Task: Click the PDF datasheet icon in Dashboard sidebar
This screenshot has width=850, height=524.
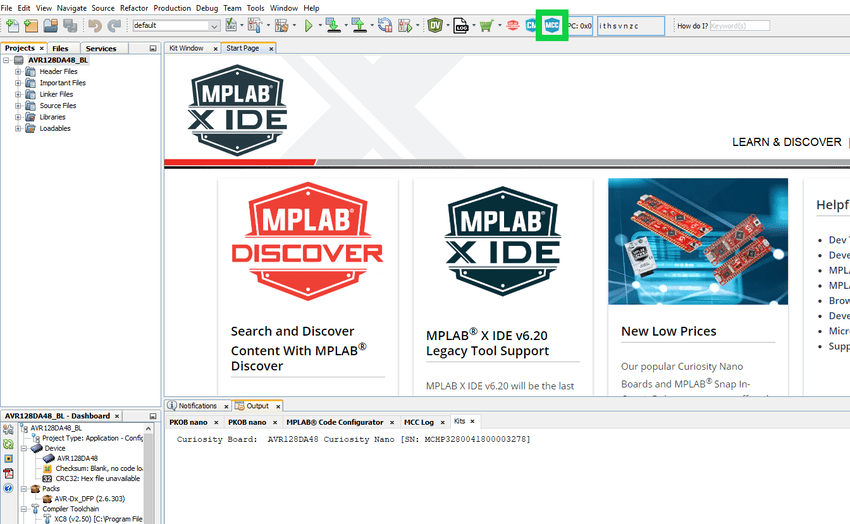Action: coord(8,473)
